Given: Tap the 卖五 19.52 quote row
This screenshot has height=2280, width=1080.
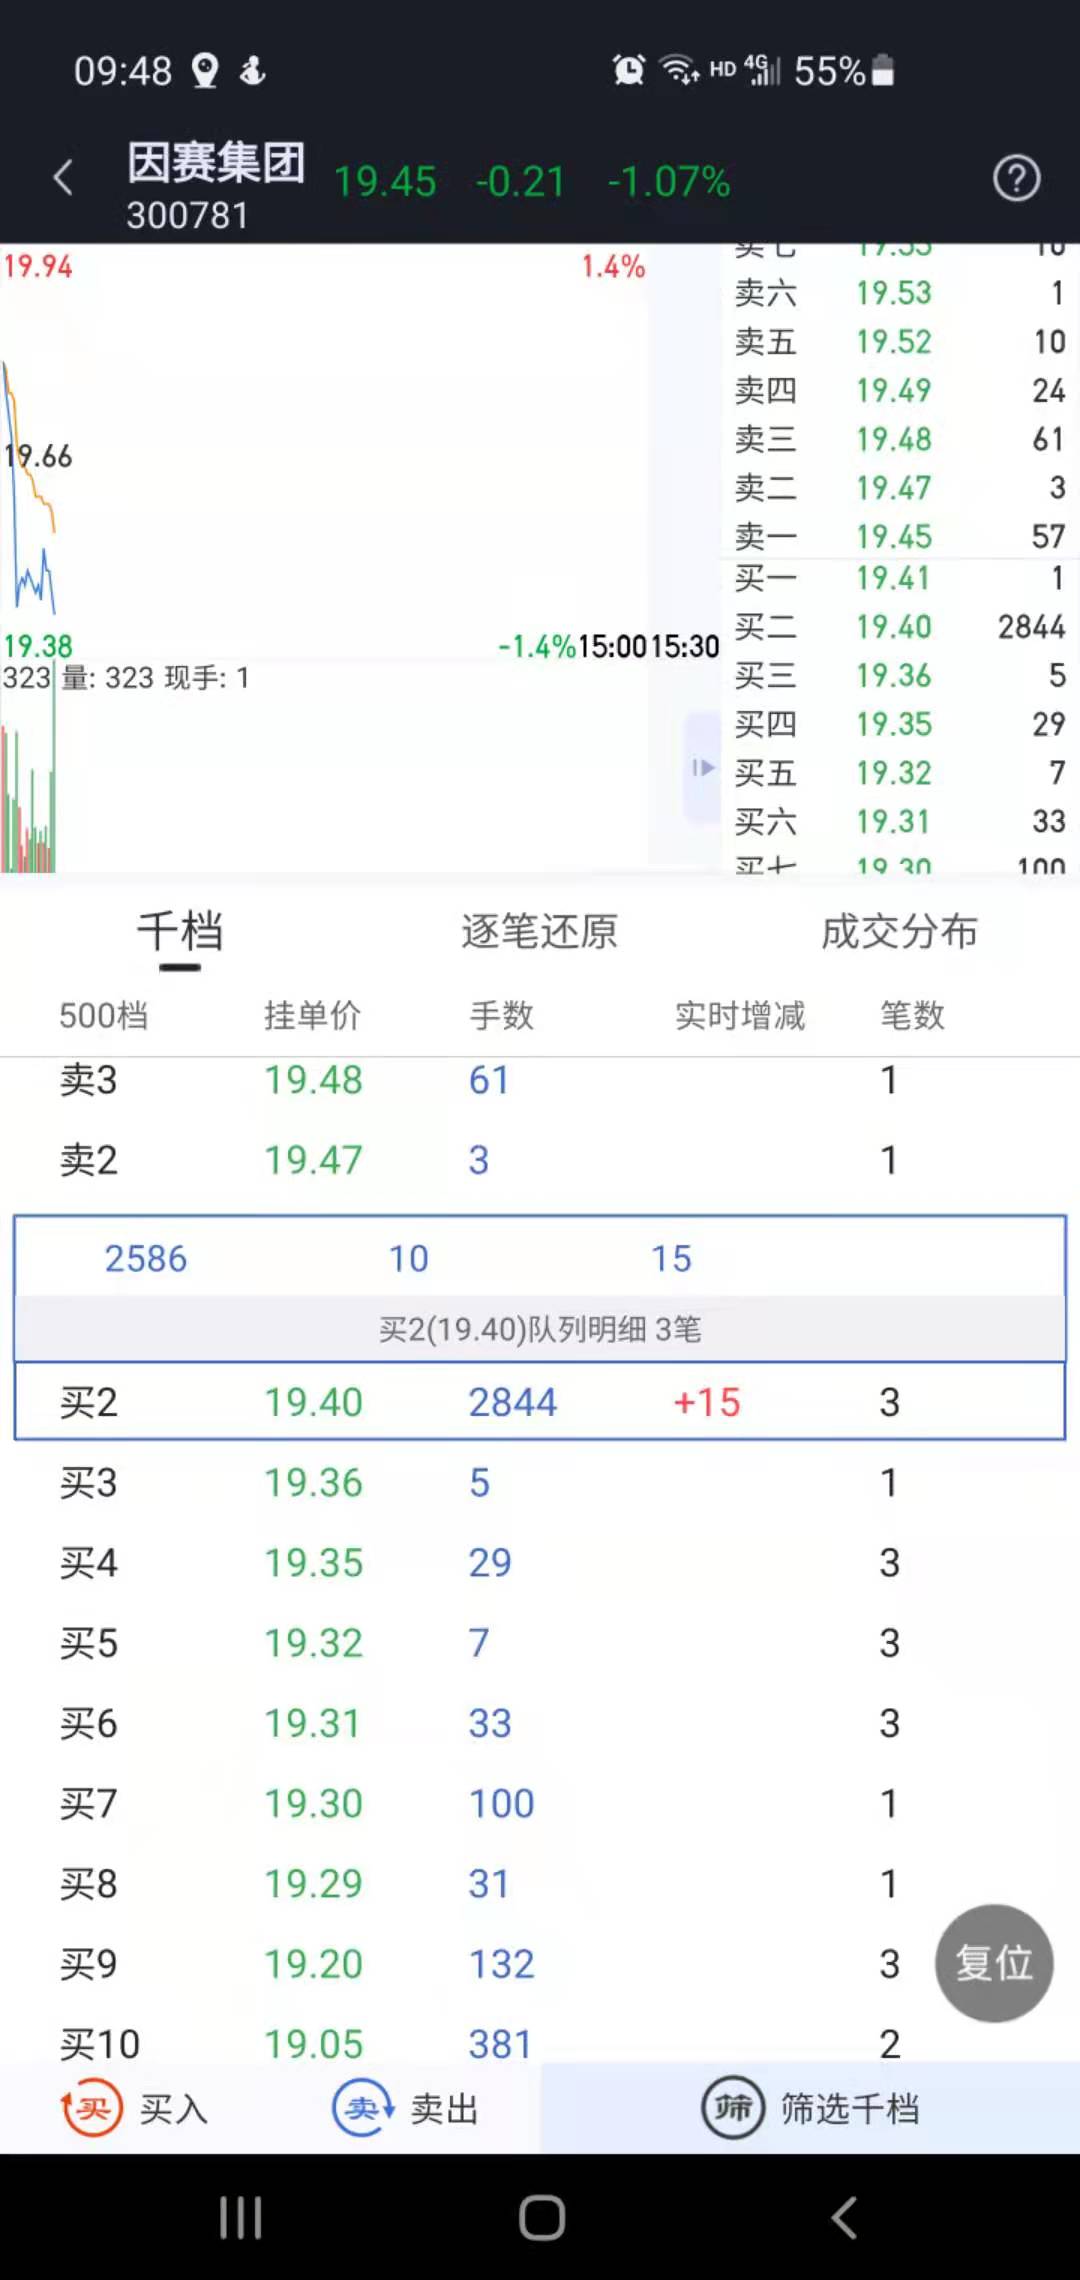Looking at the screenshot, I should [900, 342].
